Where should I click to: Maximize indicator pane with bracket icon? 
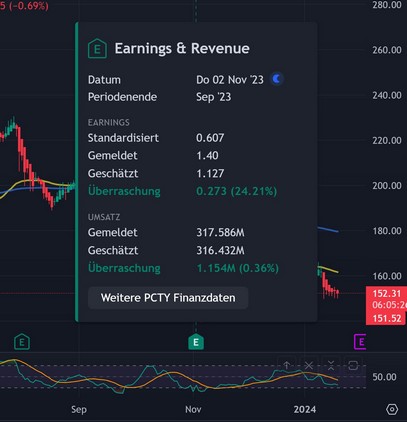click(x=353, y=366)
